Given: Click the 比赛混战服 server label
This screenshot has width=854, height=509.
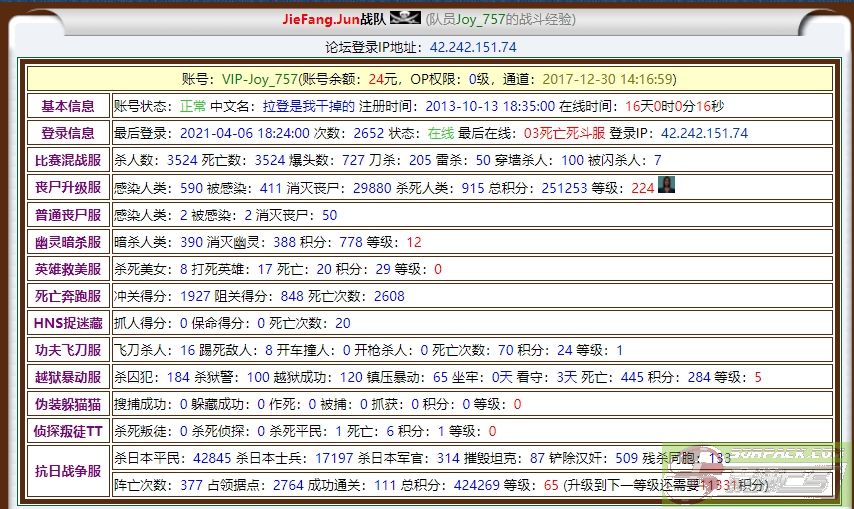Looking at the screenshot, I should [x=68, y=160].
